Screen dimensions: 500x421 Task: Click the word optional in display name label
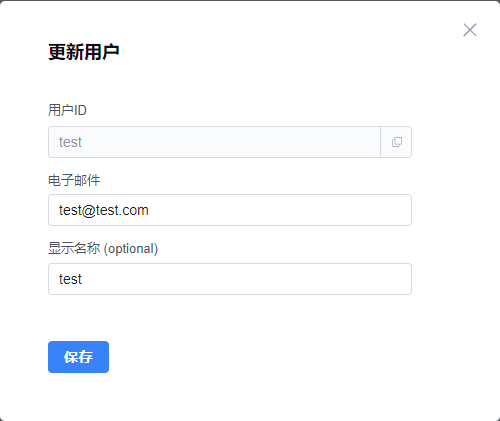tap(131, 249)
